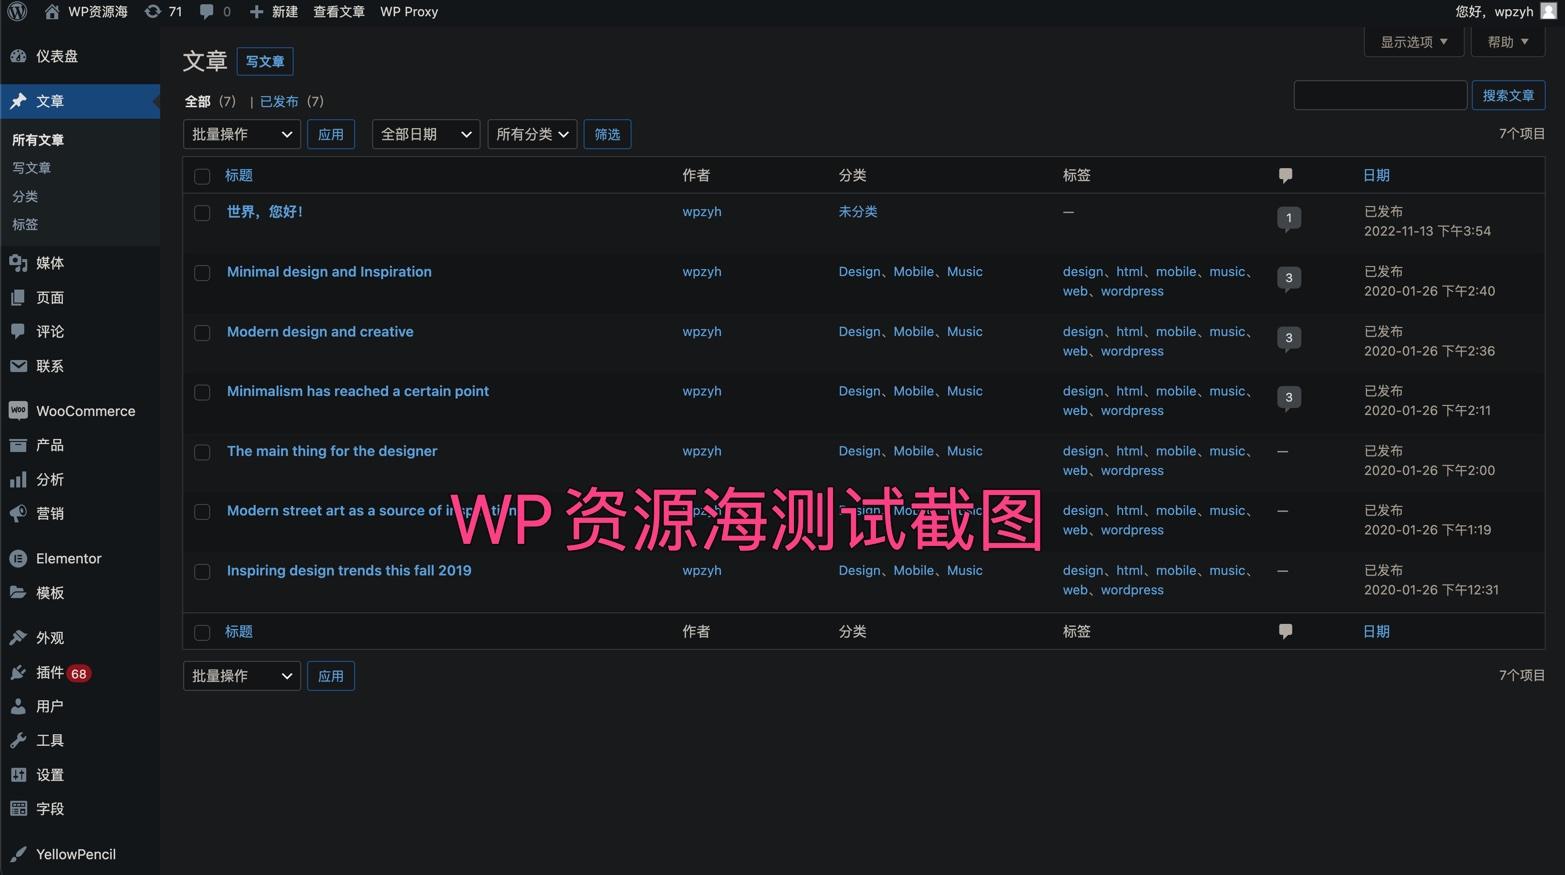Click the plus icon for 新建
1565x875 pixels.
point(256,12)
